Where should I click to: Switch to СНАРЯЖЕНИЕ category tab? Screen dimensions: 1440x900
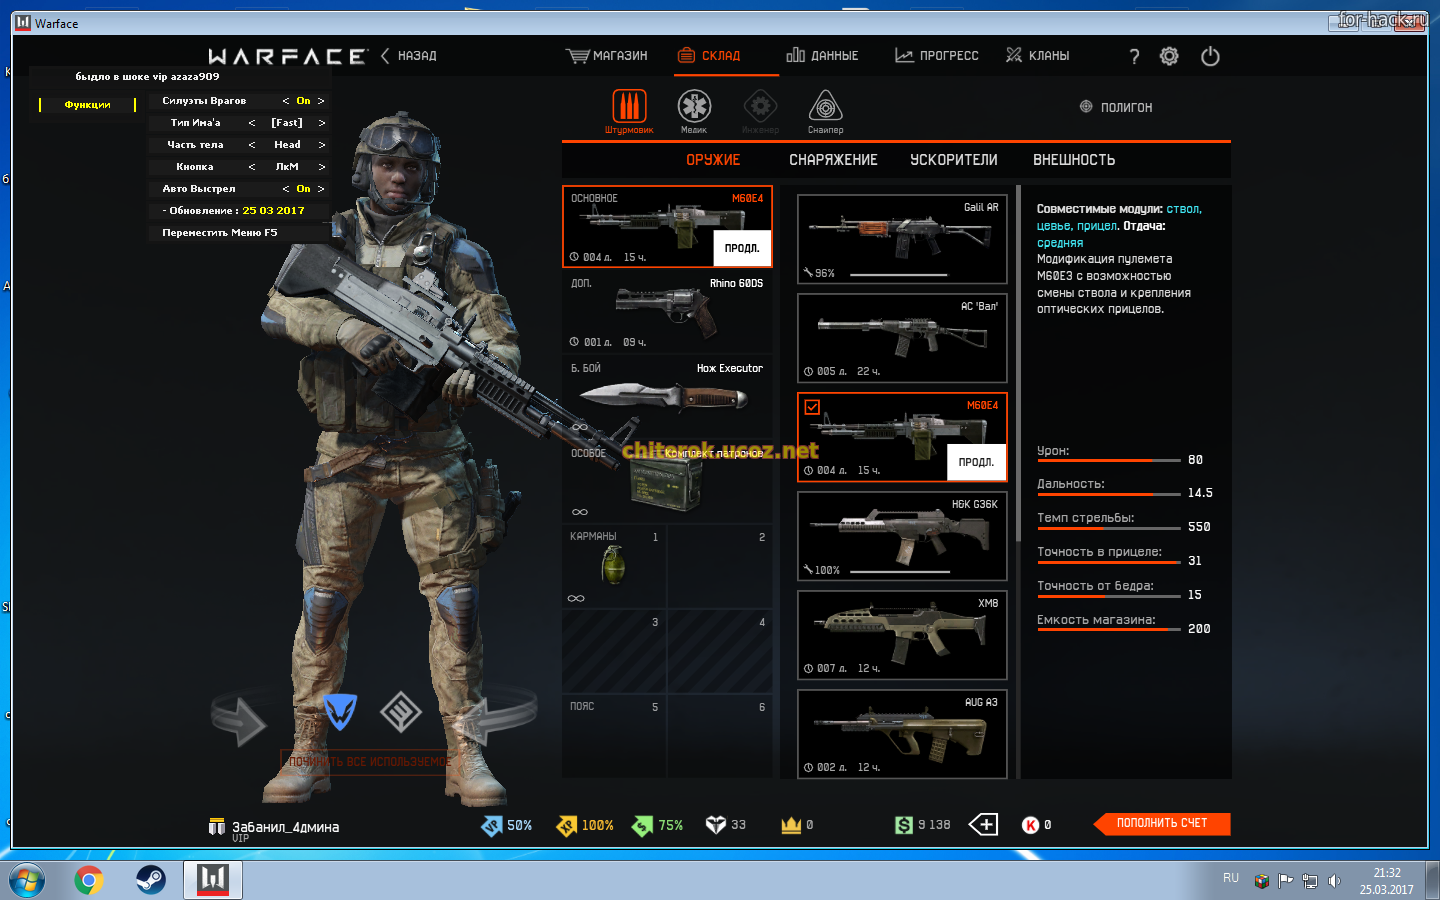[833, 160]
